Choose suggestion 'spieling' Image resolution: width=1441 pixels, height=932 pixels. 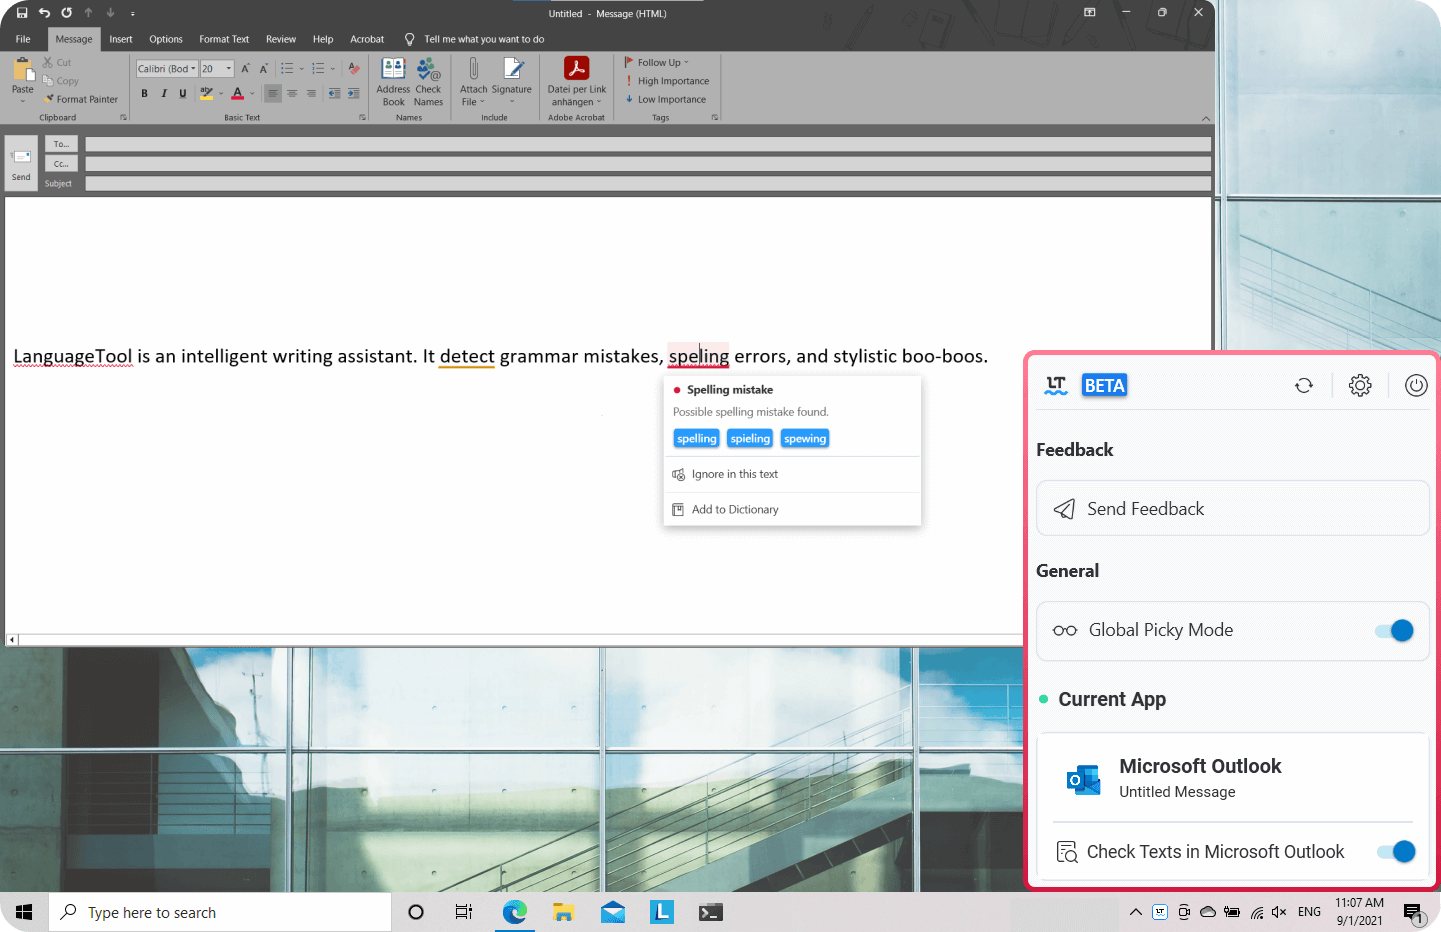pos(750,438)
